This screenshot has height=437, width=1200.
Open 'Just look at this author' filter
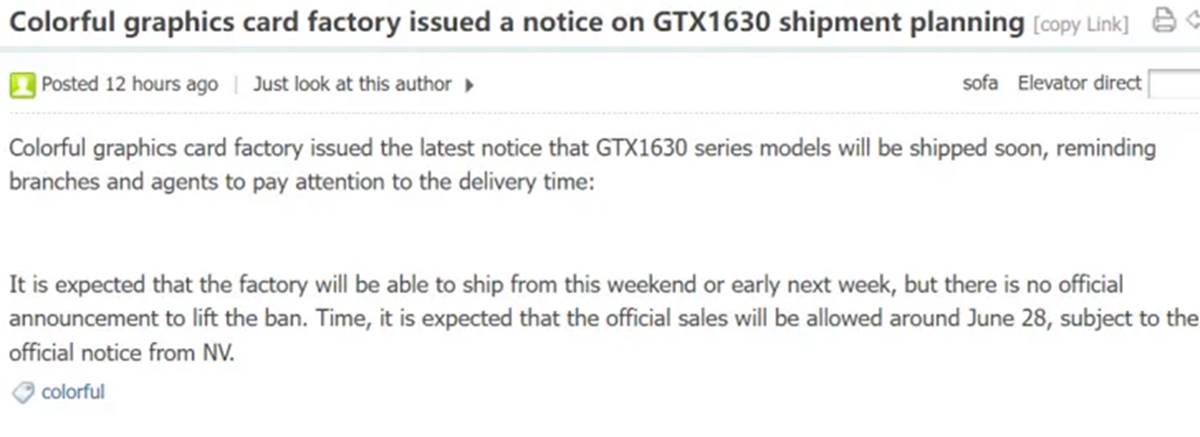(x=352, y=85)
